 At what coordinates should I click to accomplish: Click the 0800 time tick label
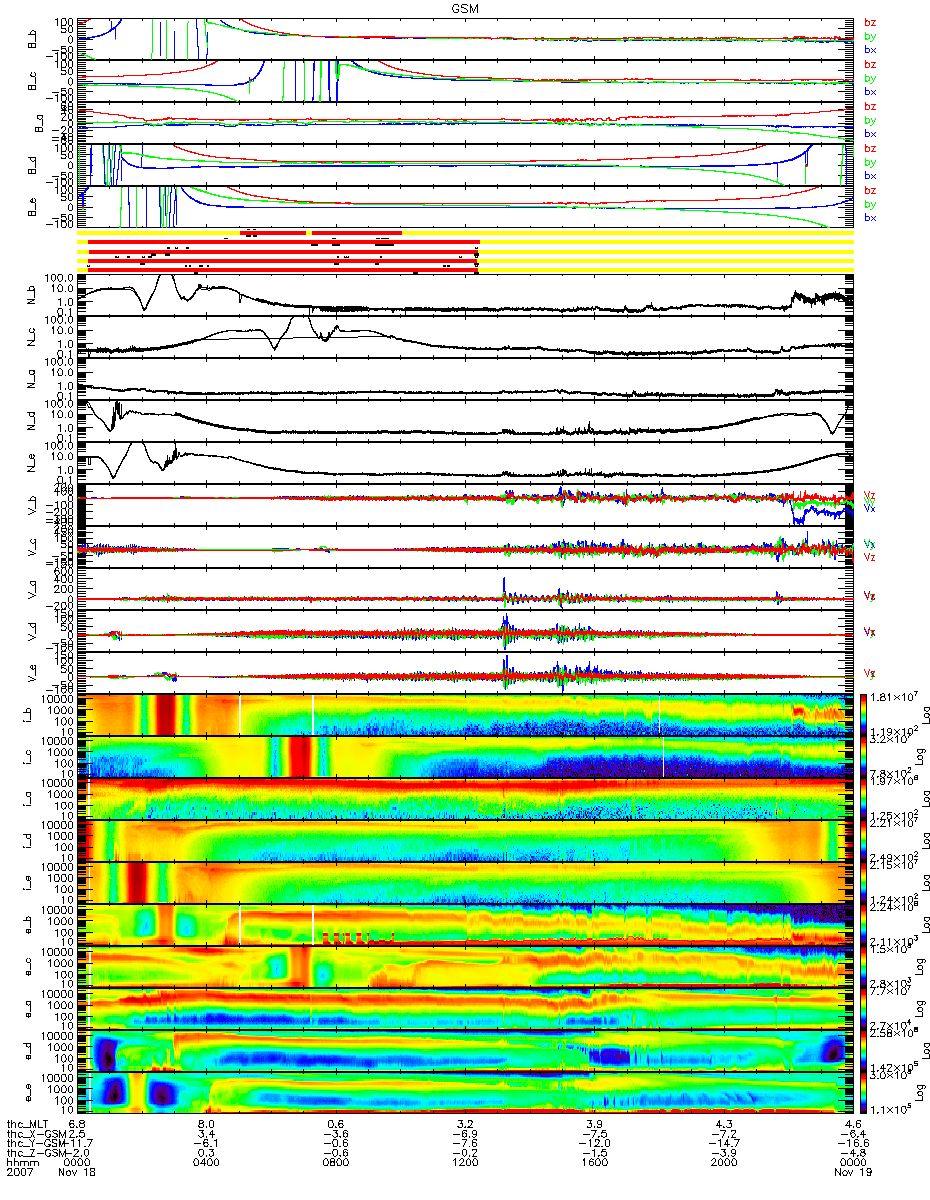click(335, 1163)
